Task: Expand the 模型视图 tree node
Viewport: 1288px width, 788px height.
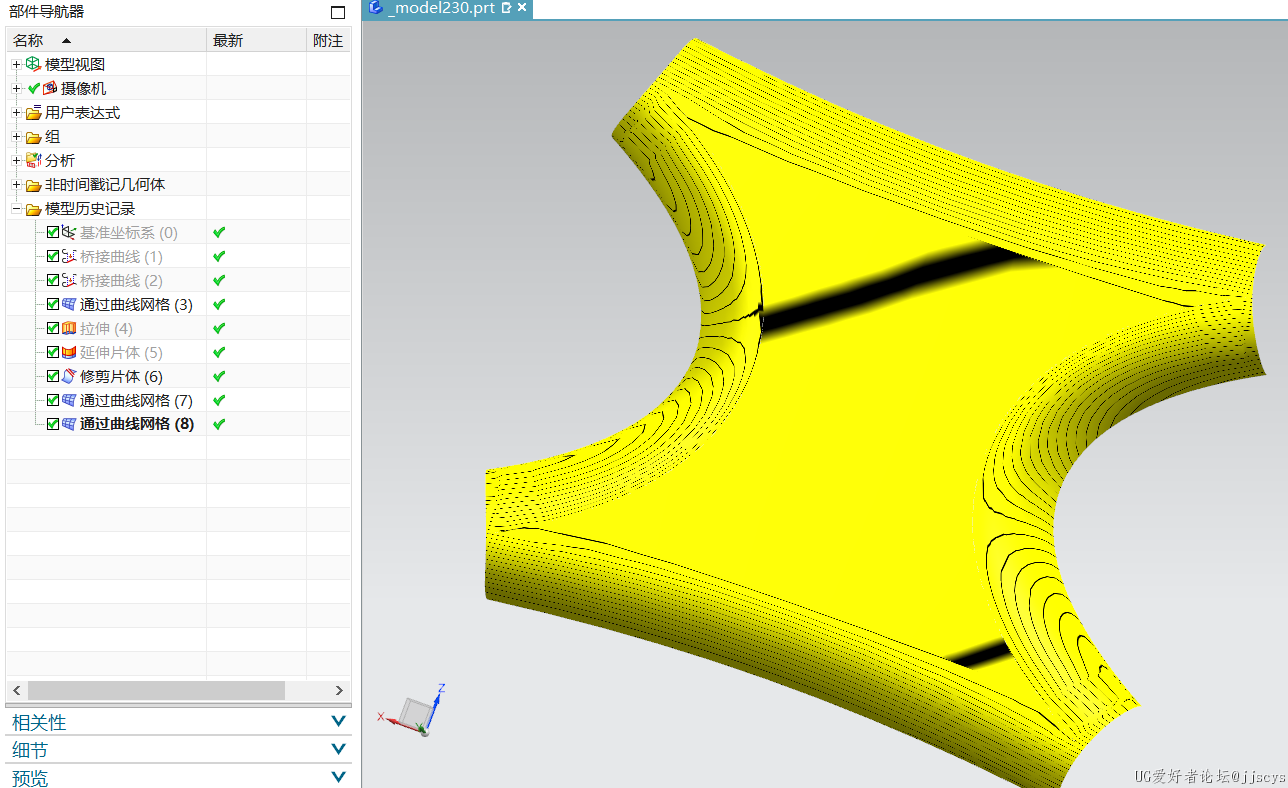Action: click(x=16, y=65)
